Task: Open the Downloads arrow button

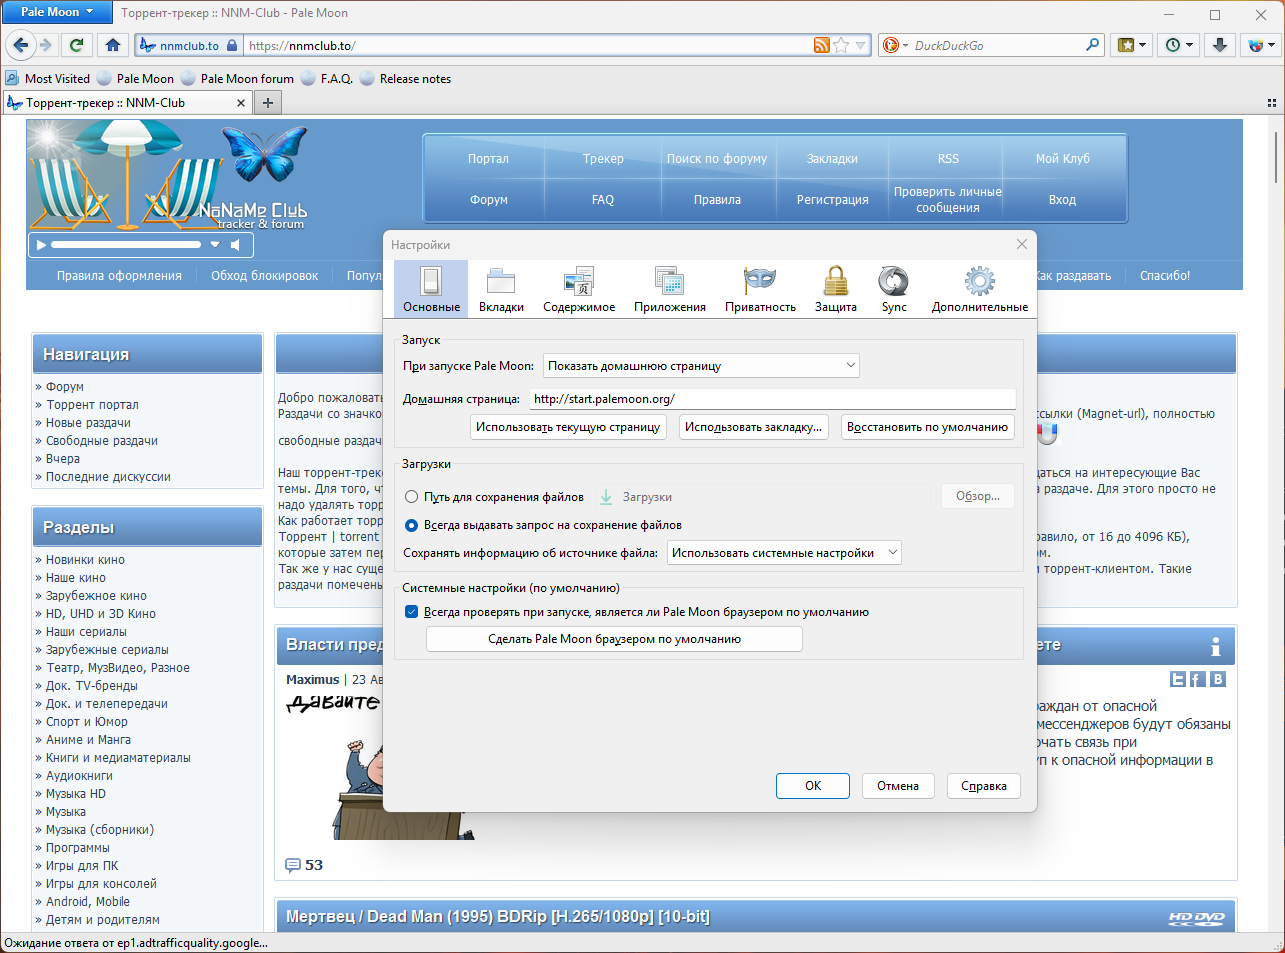Action: [1220, 45]
